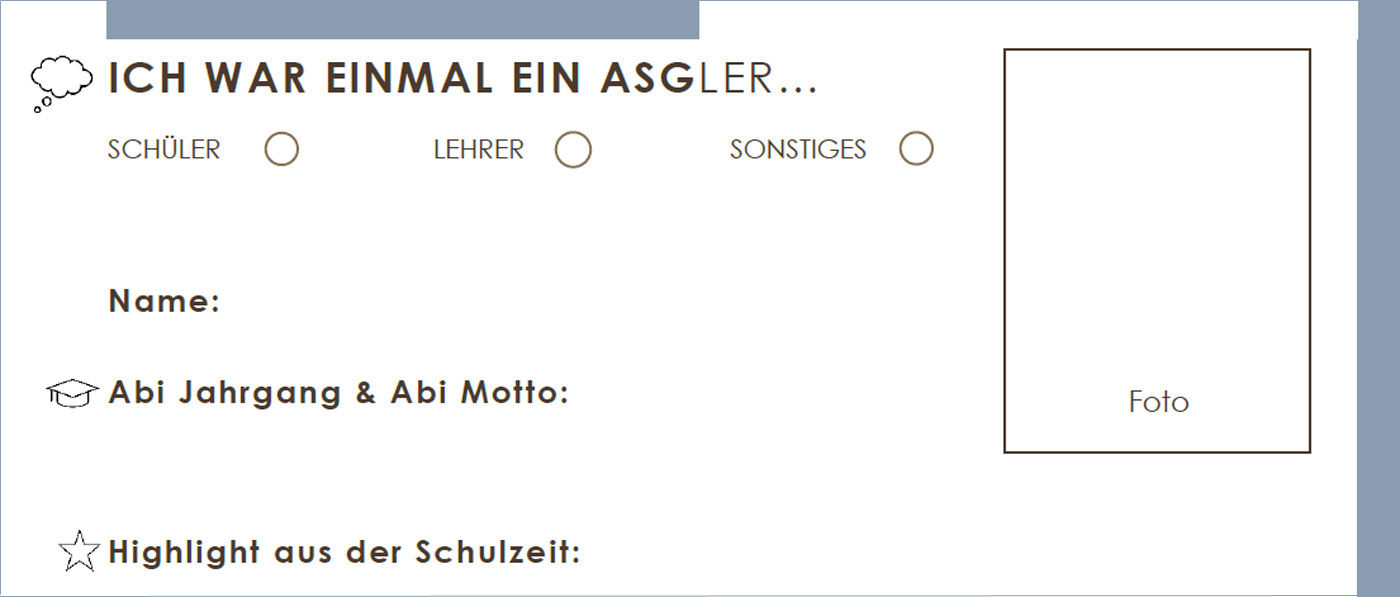Click the Highlight aus der Schulzeit label
This screenshot has width=1400, height=597.
(344, 552)
